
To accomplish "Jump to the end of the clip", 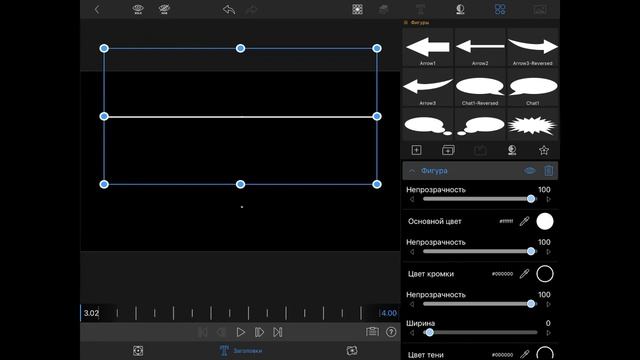I will (278, 332).
